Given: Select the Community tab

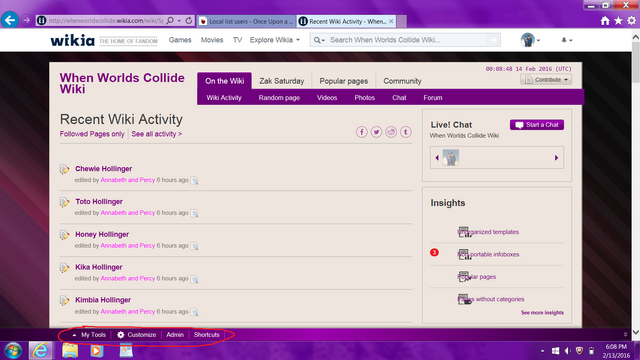Looking at the screenshot, I should click(402, 81).
